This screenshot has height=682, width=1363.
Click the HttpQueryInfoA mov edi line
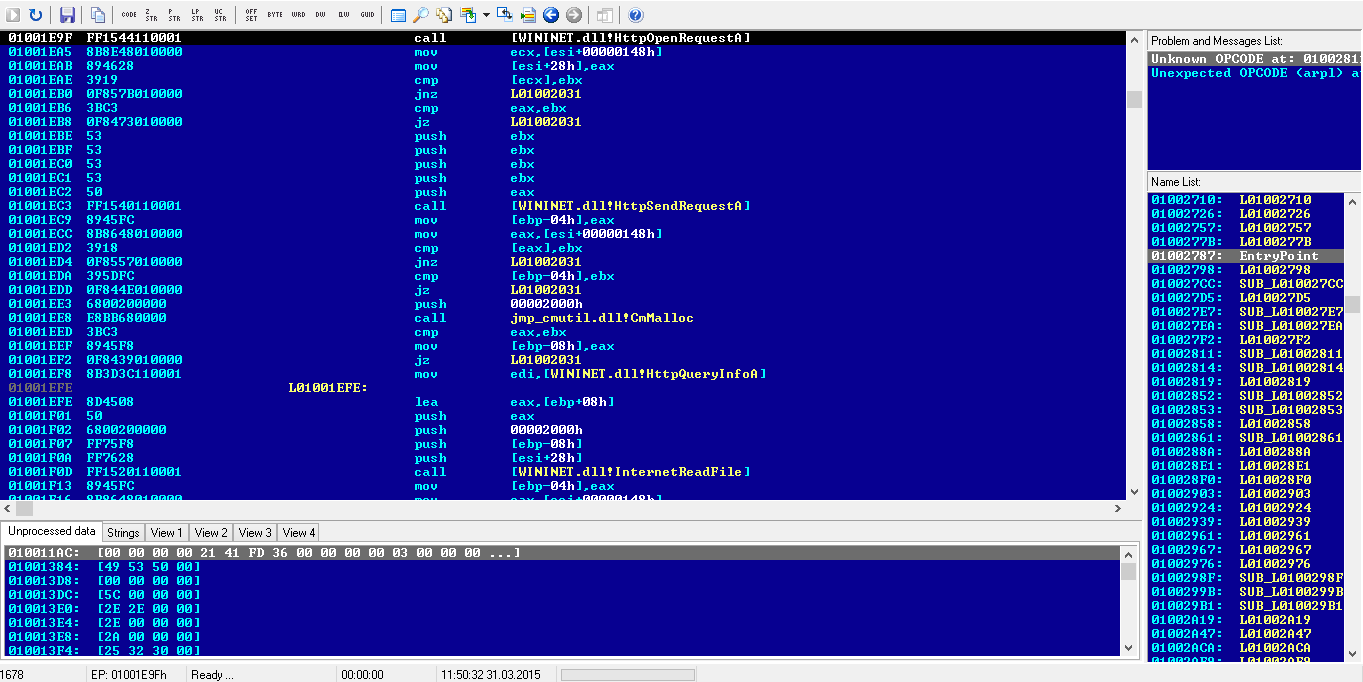coord(563,374)
